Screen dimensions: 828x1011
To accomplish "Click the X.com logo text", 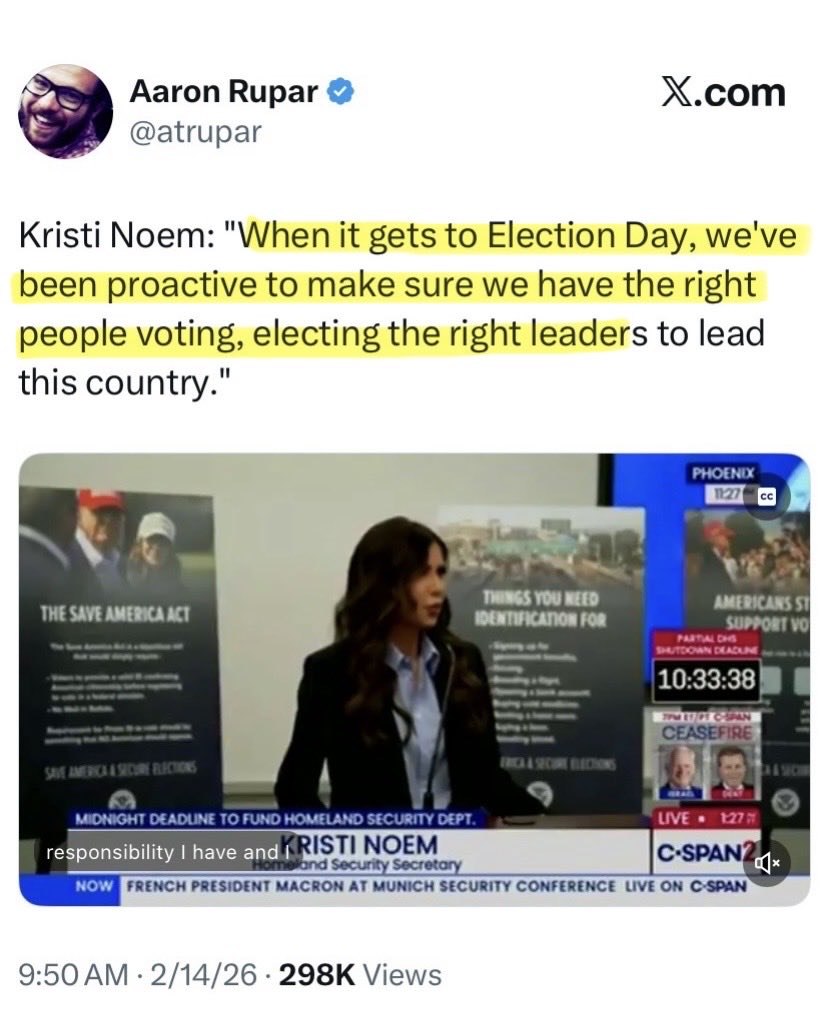I will 723,93.
